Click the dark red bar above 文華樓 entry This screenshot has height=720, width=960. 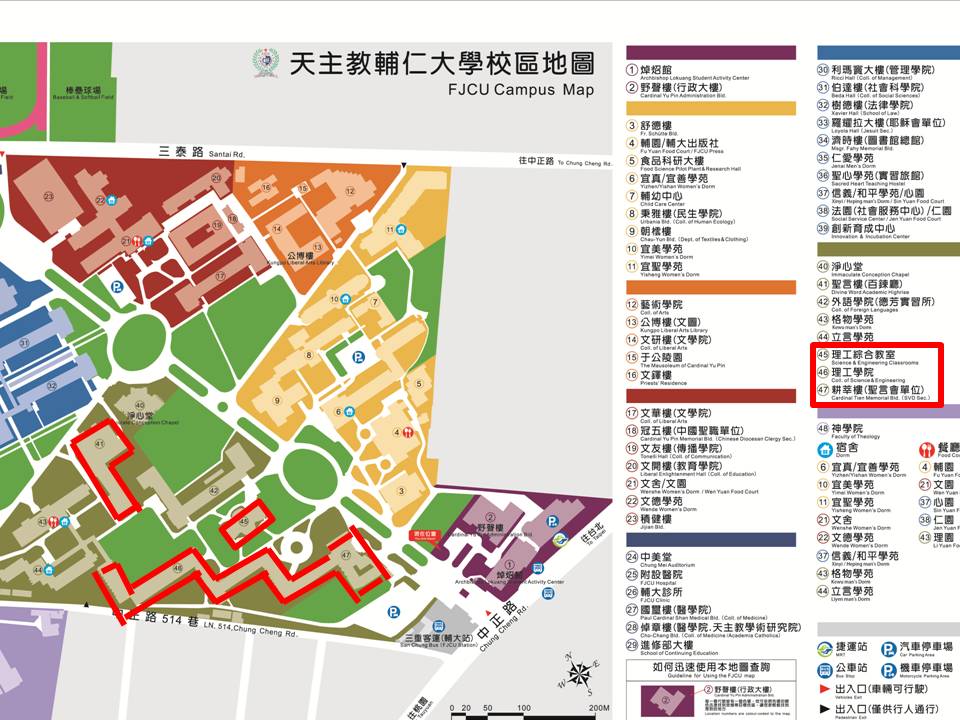tap(710, 398)
